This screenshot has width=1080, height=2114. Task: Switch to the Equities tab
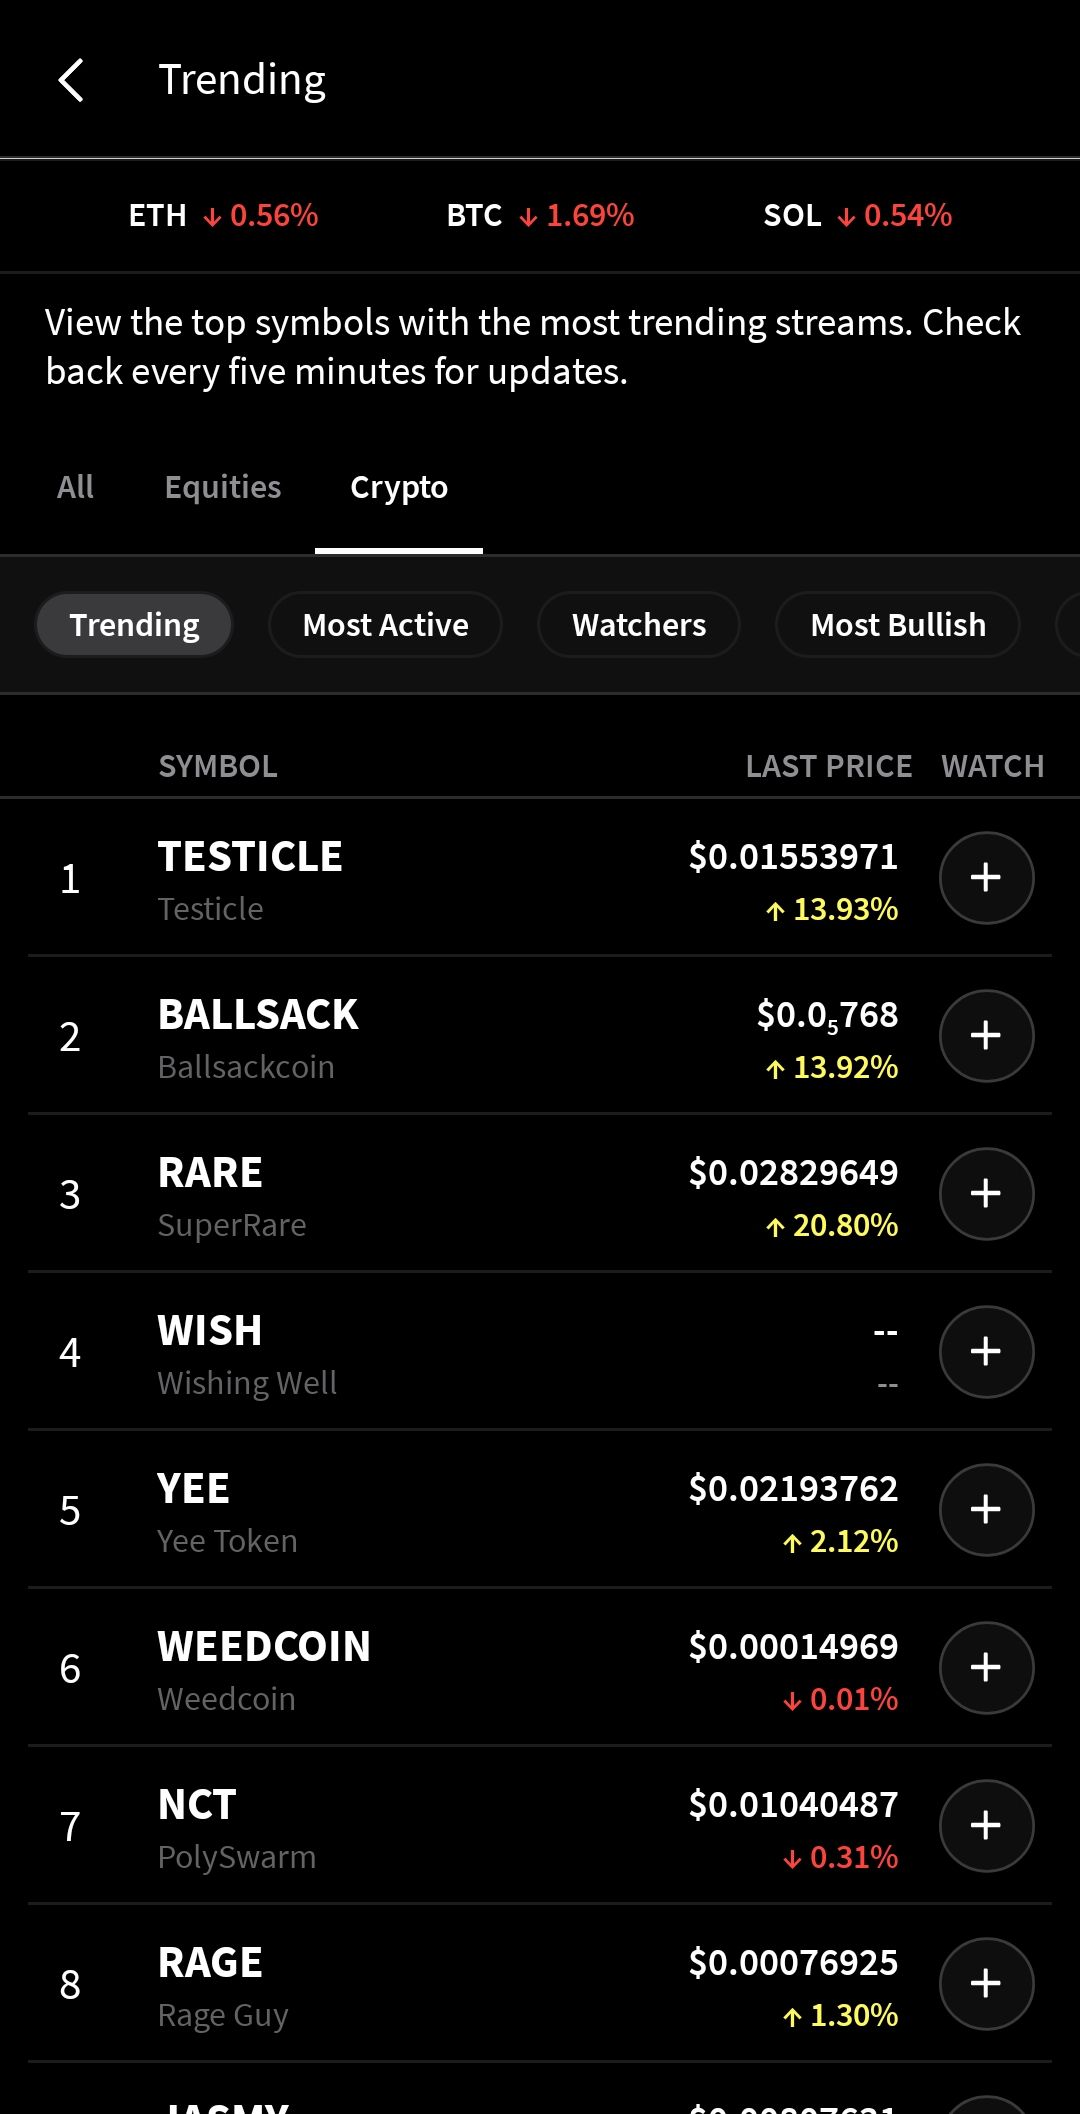pos(223,487)
